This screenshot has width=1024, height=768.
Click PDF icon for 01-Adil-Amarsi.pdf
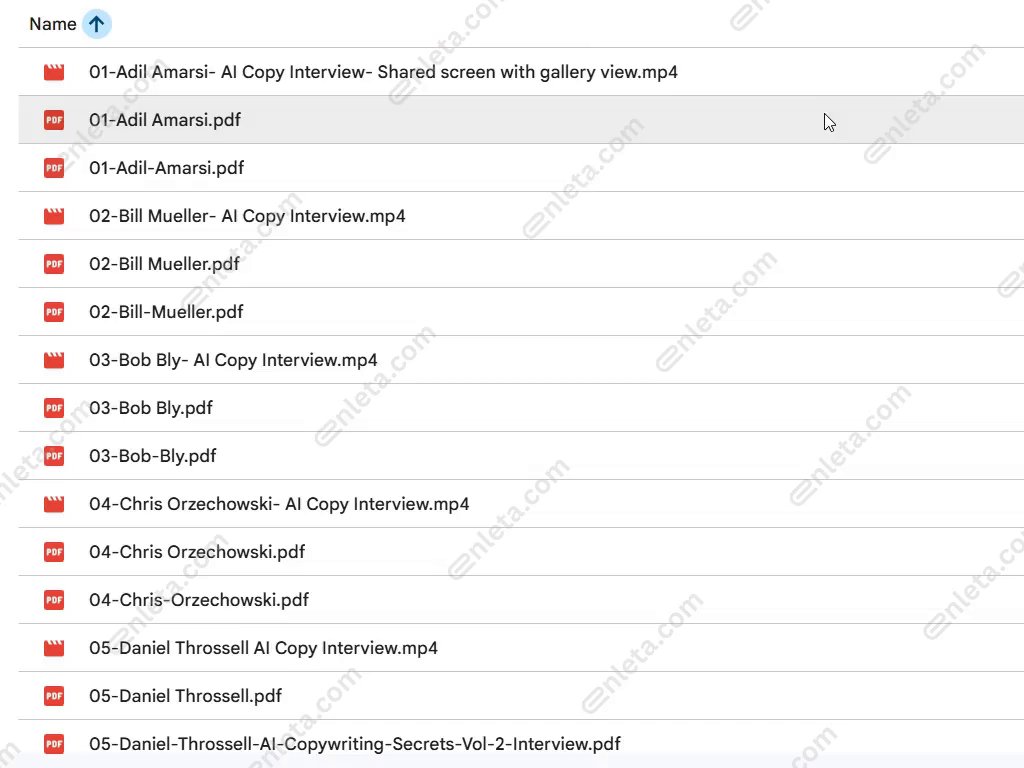tap(54, 168)
